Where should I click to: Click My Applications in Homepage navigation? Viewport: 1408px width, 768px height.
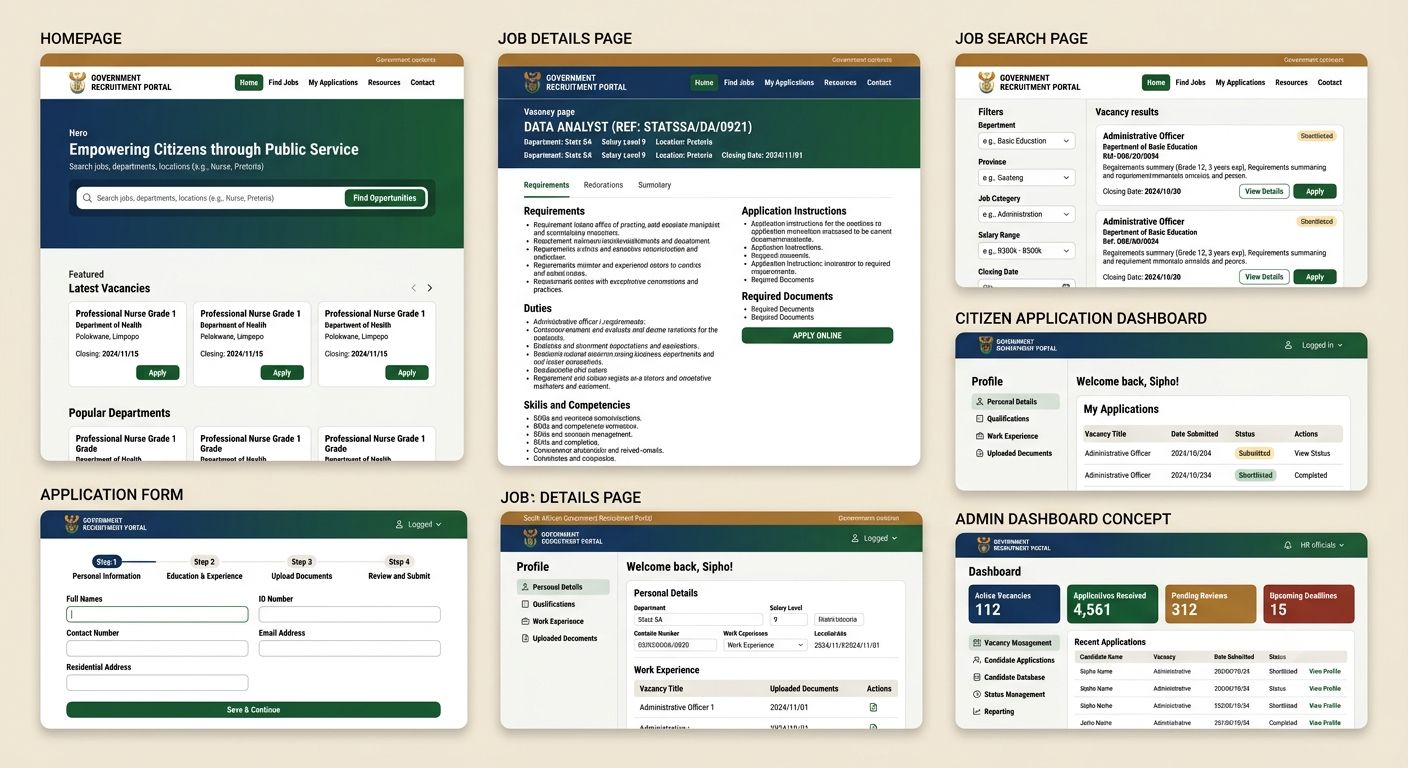coord(333,83)
